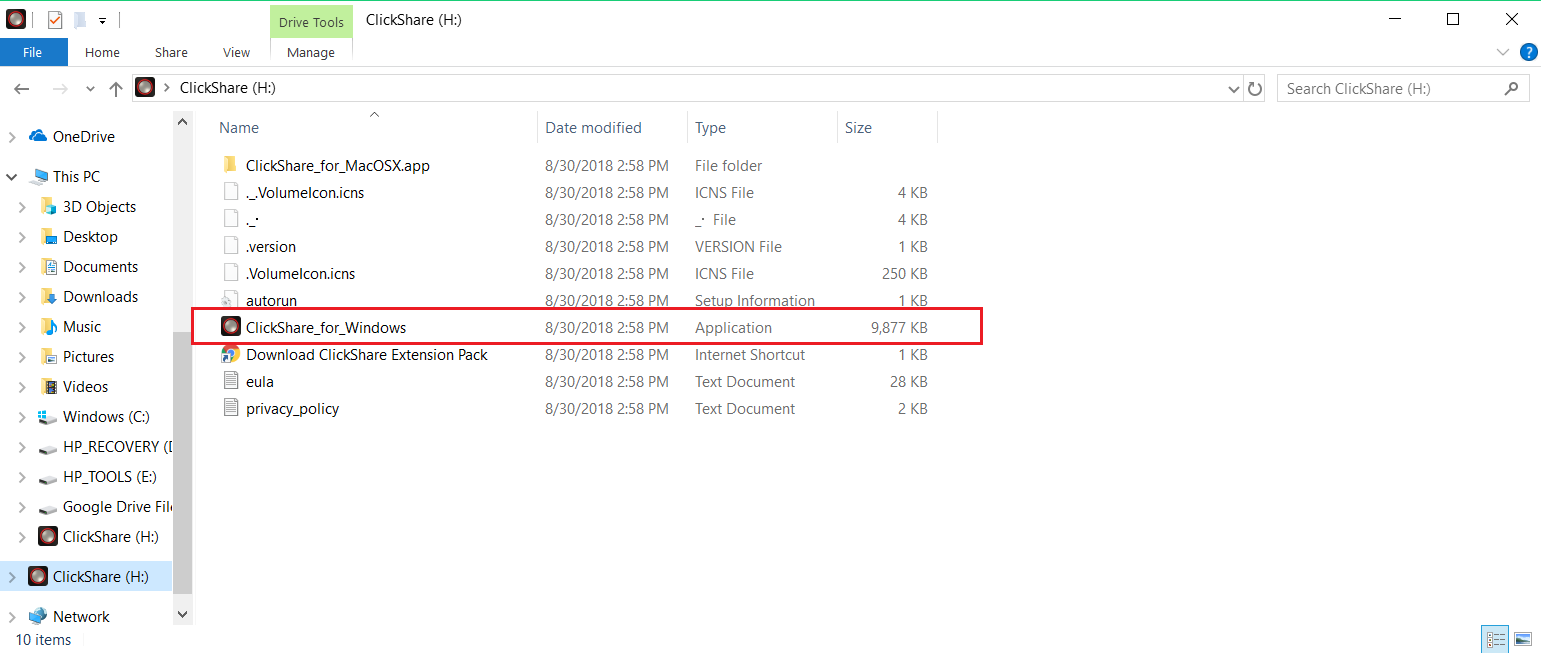Open the address bar history dropdown
The image size is (1541, 653).
[1233, 89]
